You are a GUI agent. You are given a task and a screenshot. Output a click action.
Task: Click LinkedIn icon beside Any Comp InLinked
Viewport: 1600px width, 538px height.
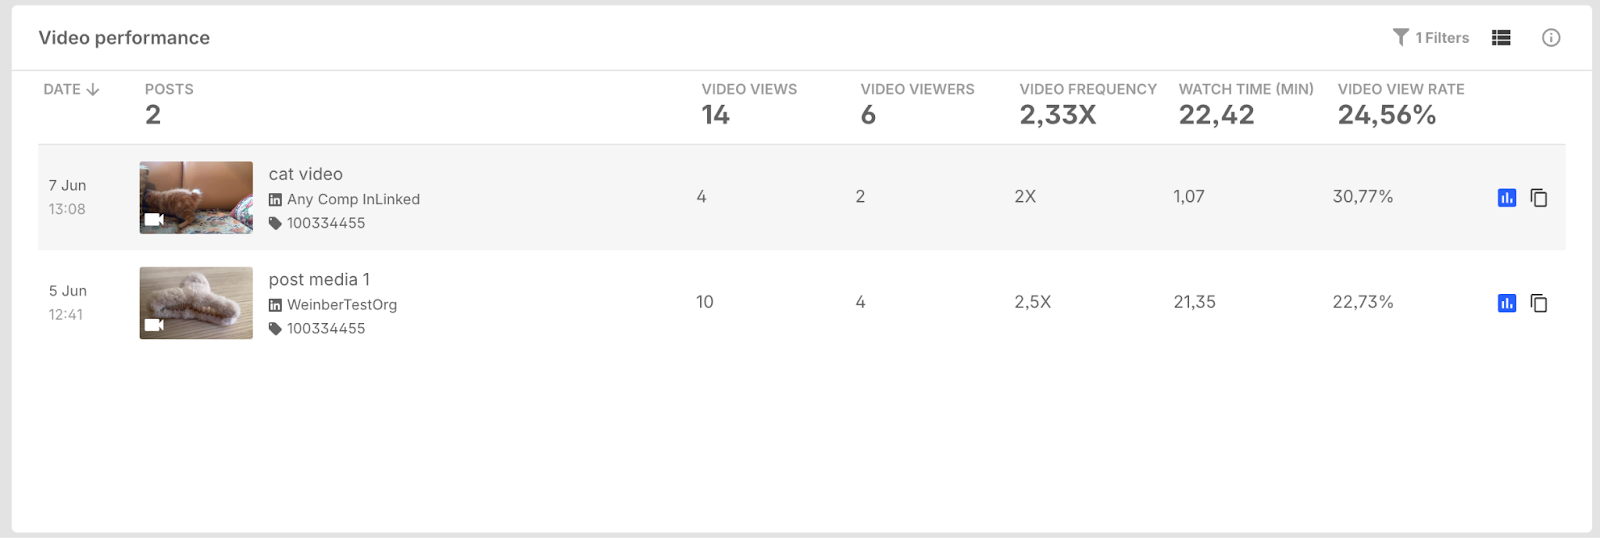(x=275, y=199)
